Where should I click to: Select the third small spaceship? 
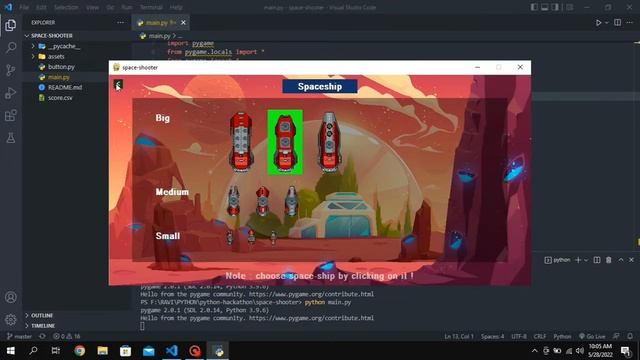[x=273, y=238]
